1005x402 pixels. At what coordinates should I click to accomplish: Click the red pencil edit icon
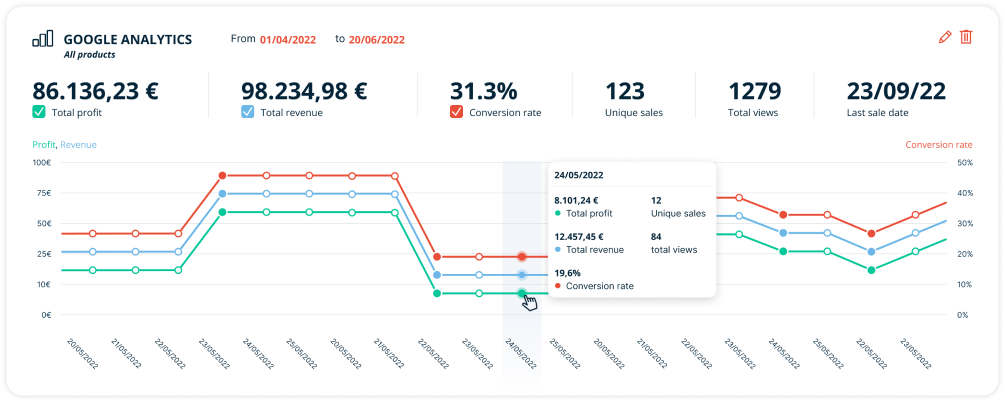click(945, 37)
